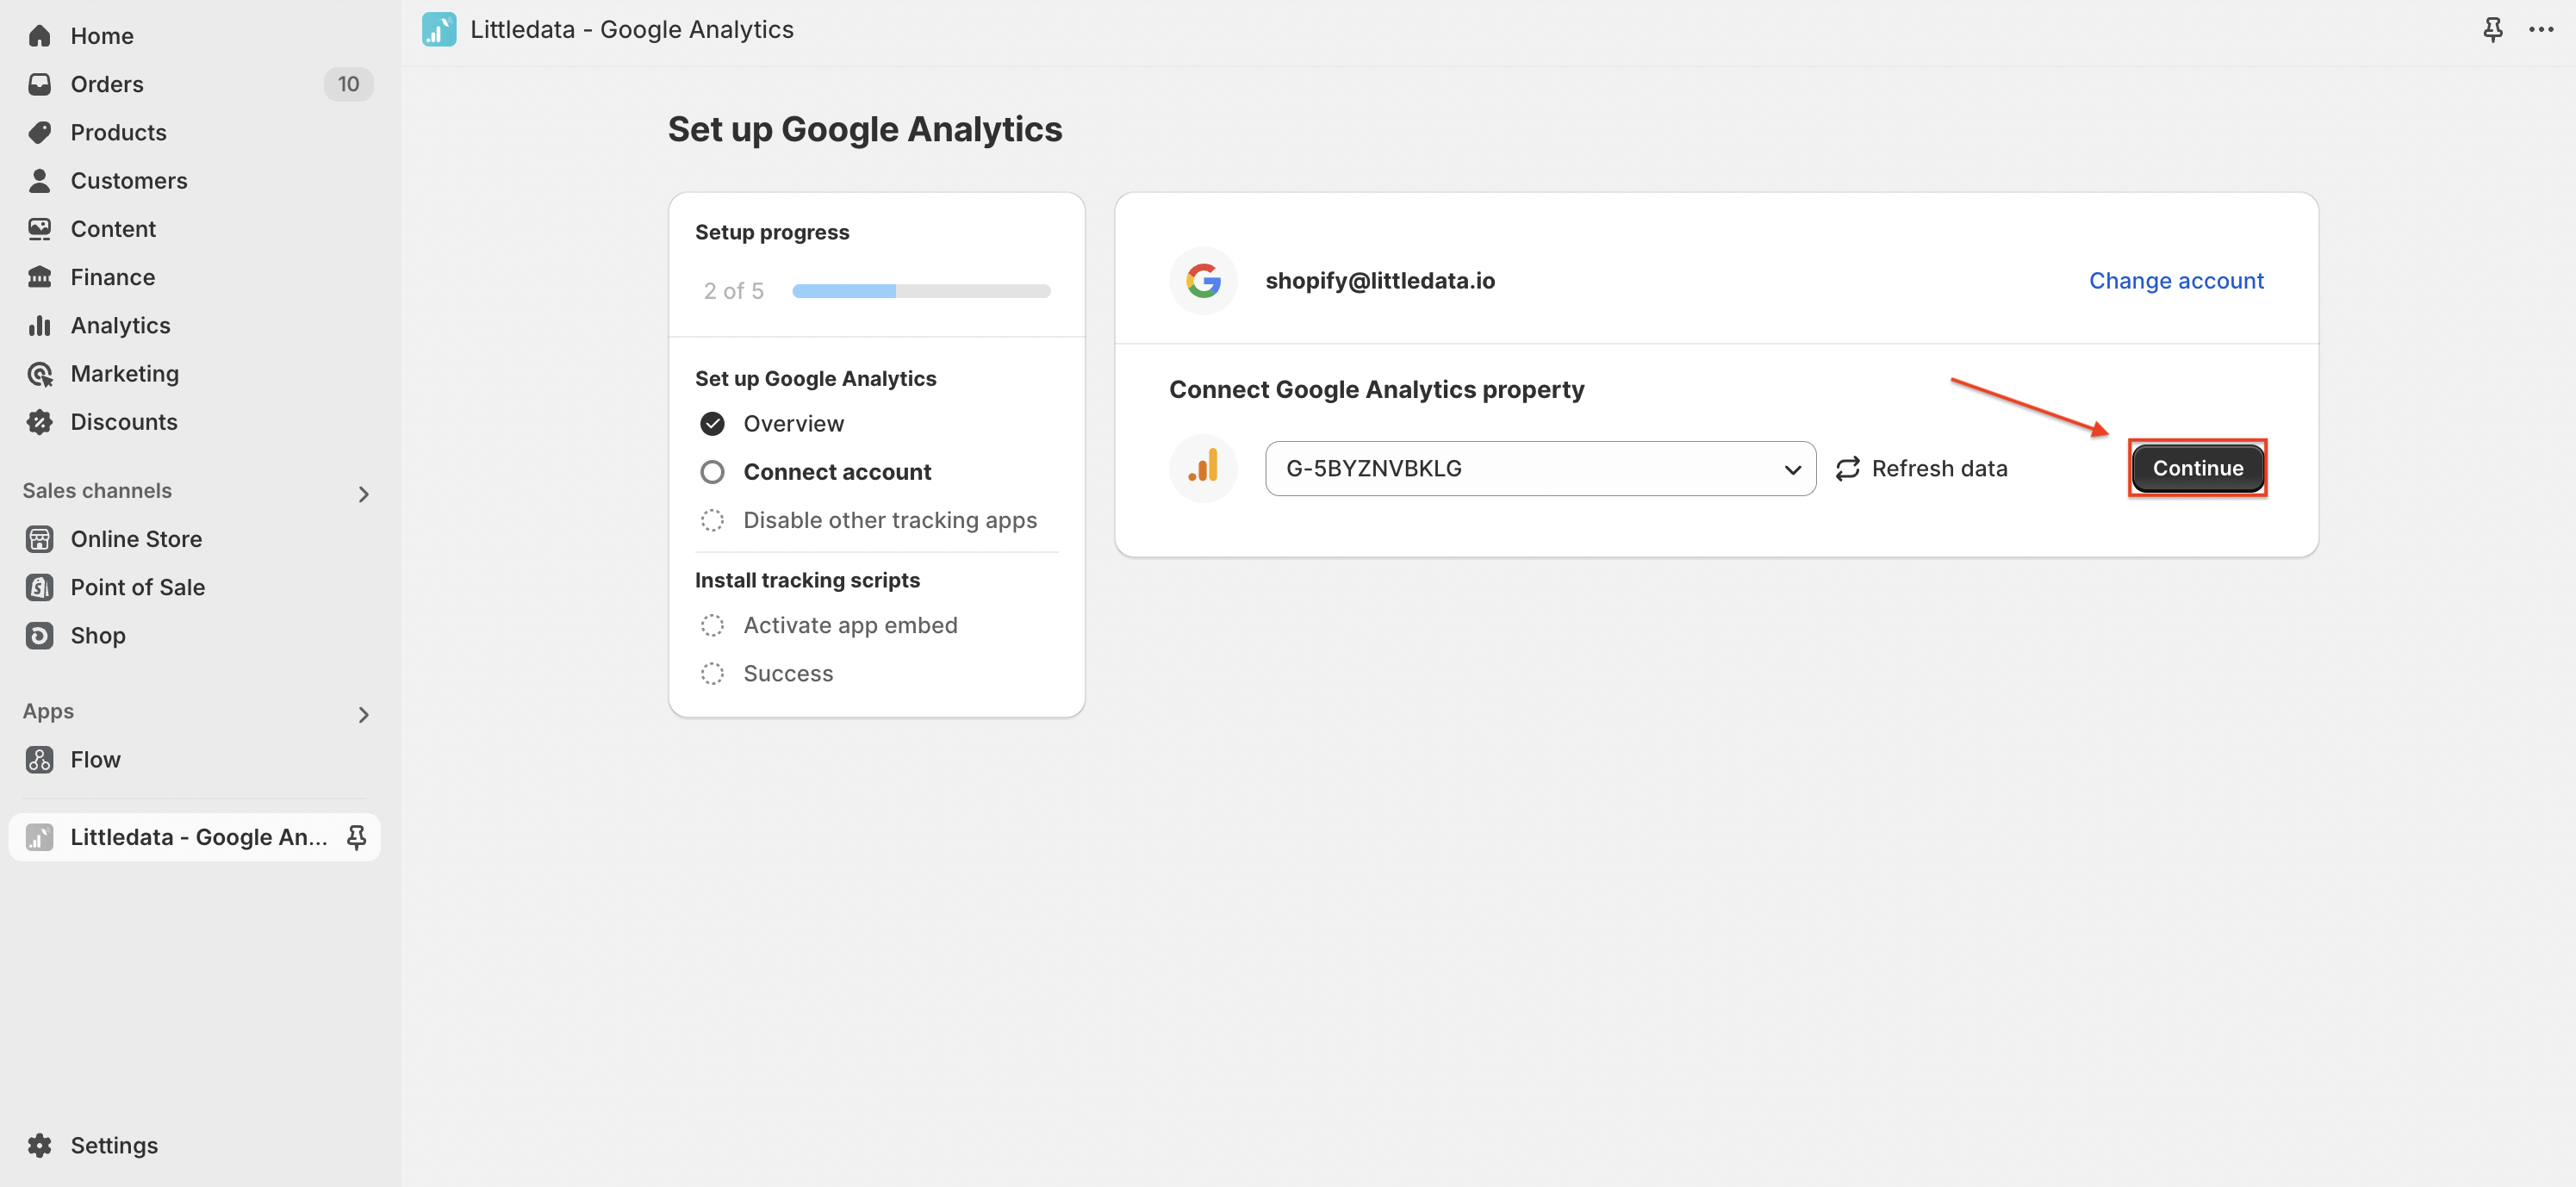
Task: Open the Flow app icon
Action: (39, 760)
